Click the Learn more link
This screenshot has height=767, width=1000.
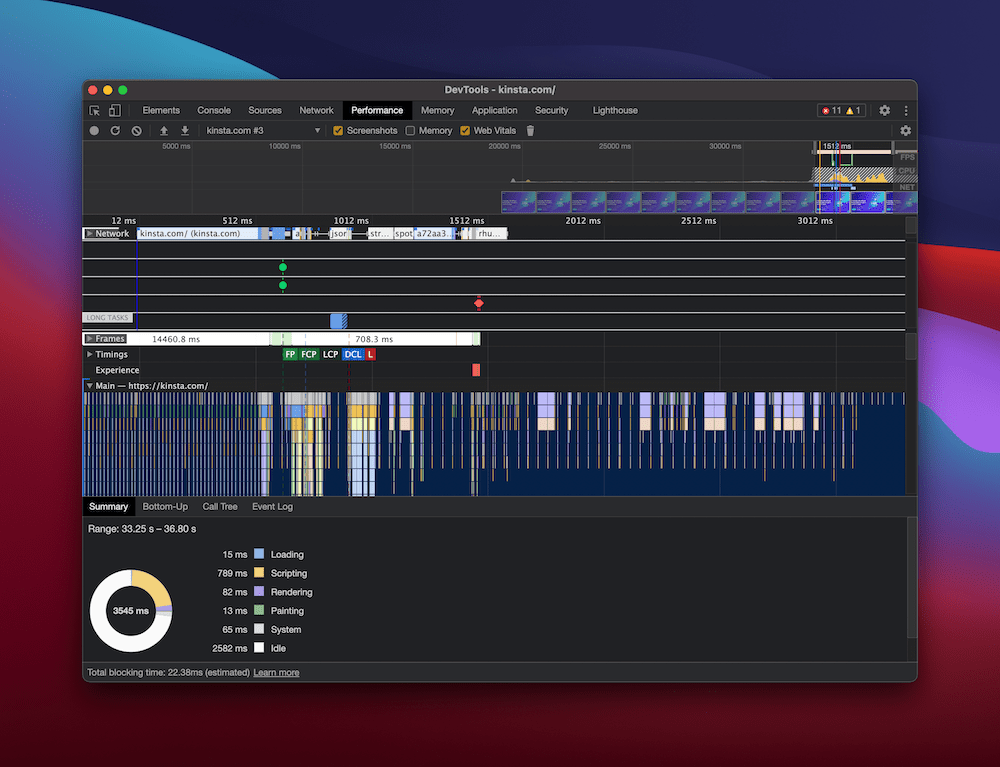(x=276, y=672)
